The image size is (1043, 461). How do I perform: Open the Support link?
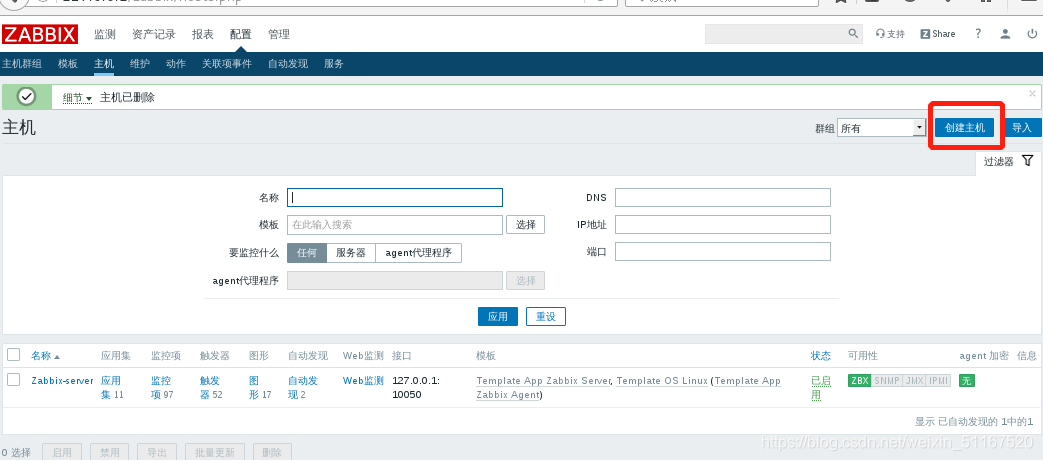pyautogui.click(x=890, y=34)
